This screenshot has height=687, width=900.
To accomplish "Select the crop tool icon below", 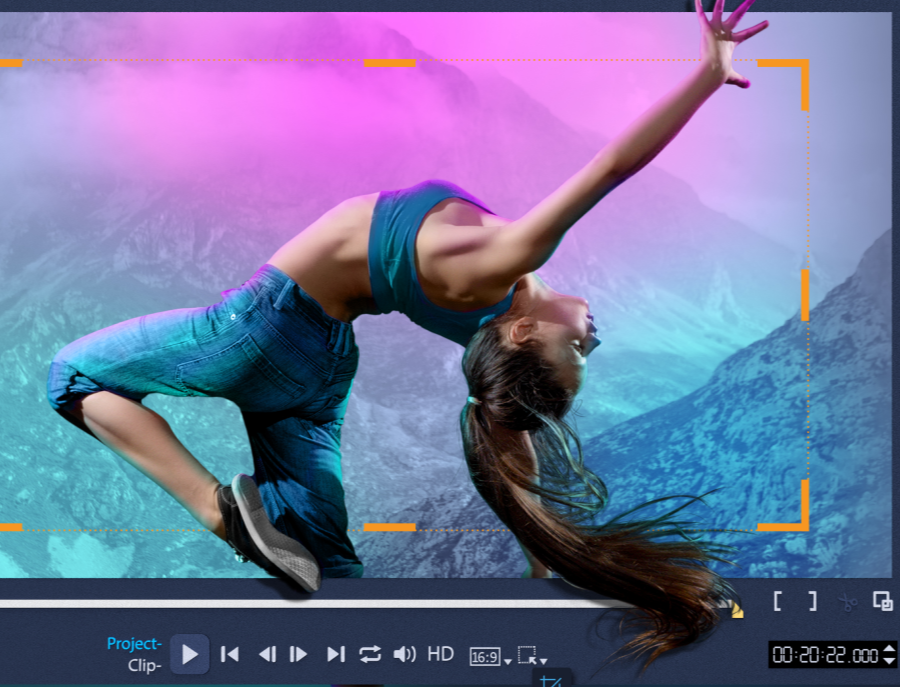I will 551,681.
